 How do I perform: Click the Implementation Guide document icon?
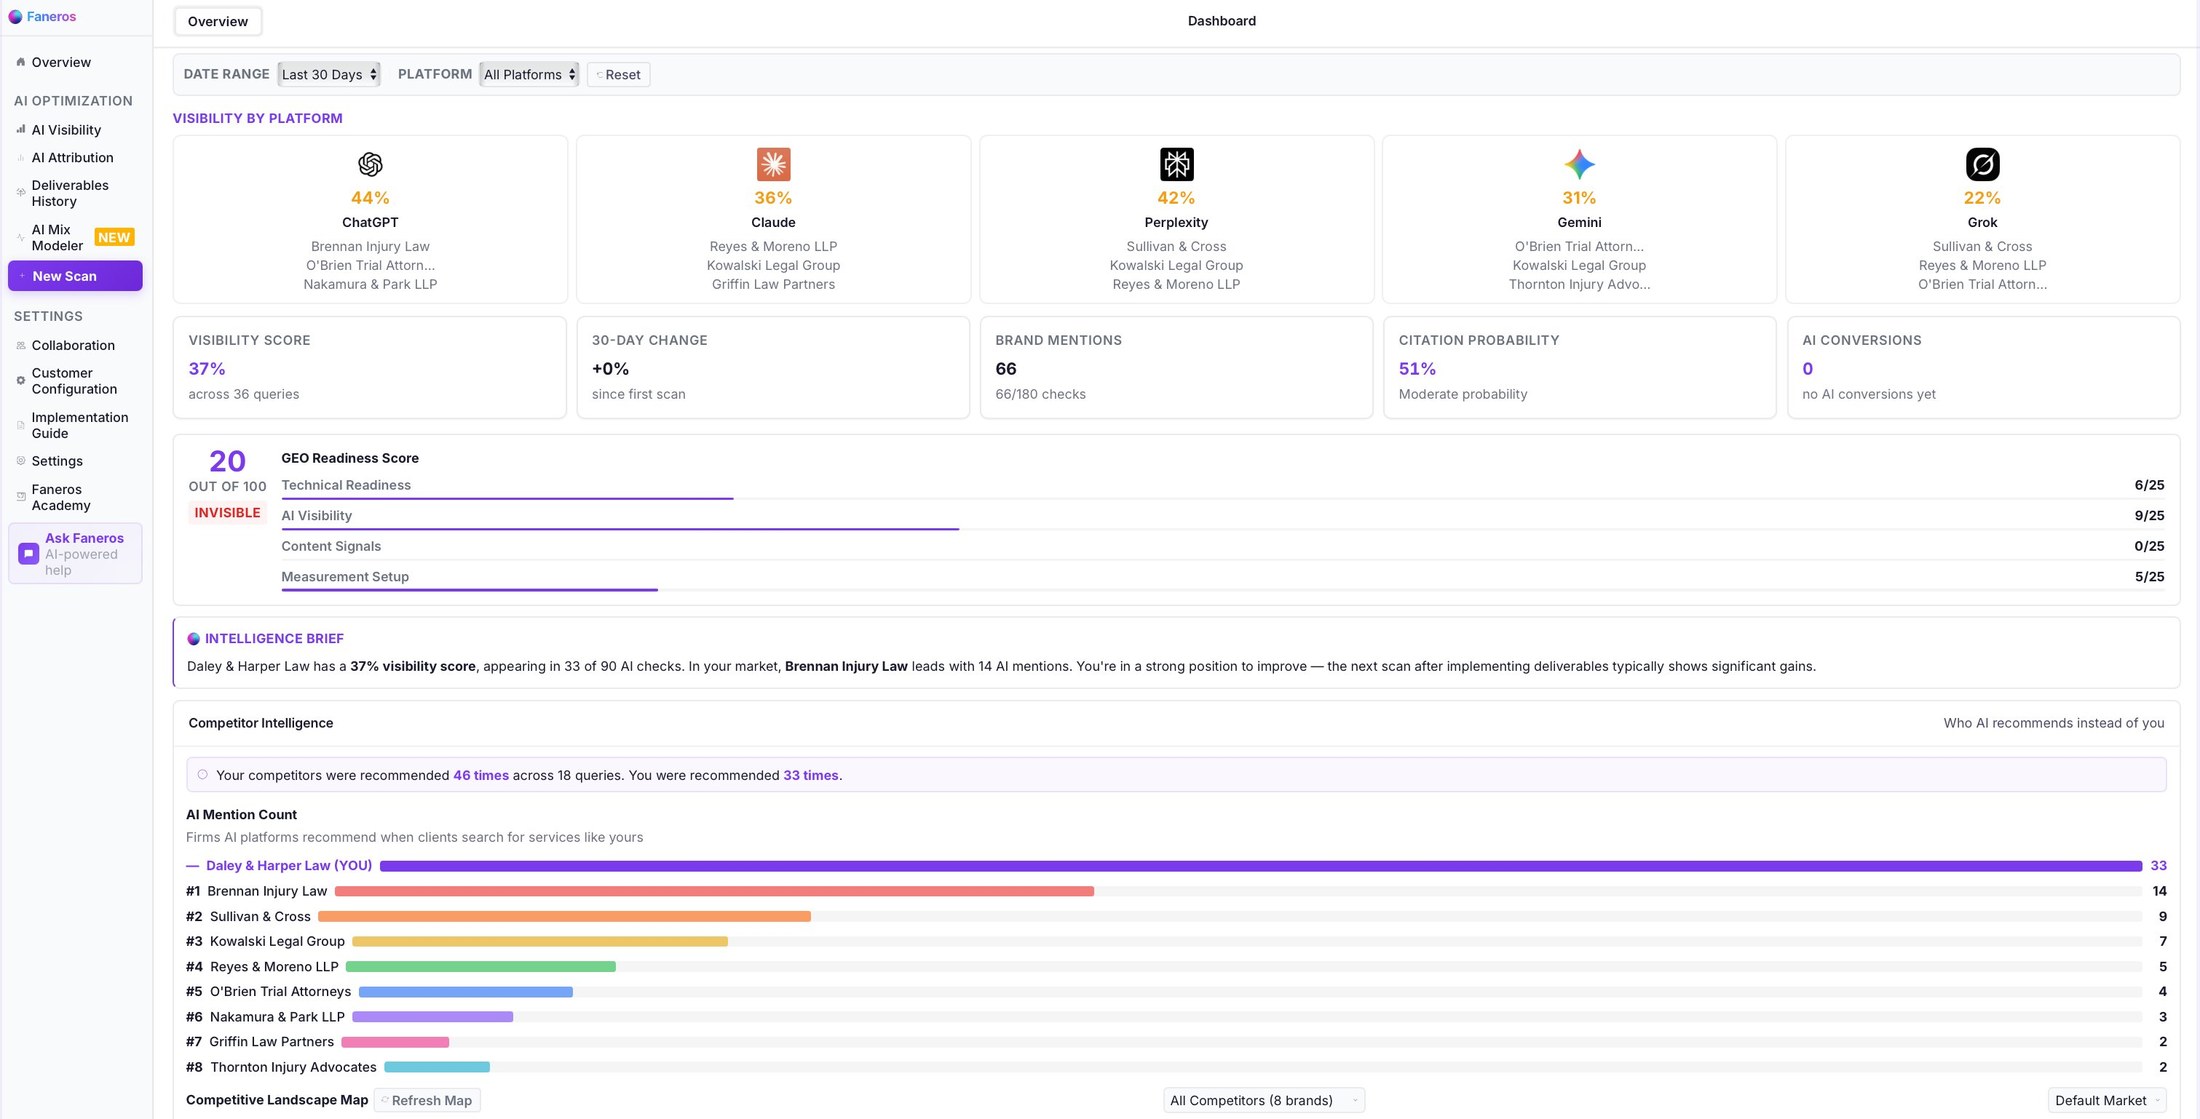click(20, 426)
